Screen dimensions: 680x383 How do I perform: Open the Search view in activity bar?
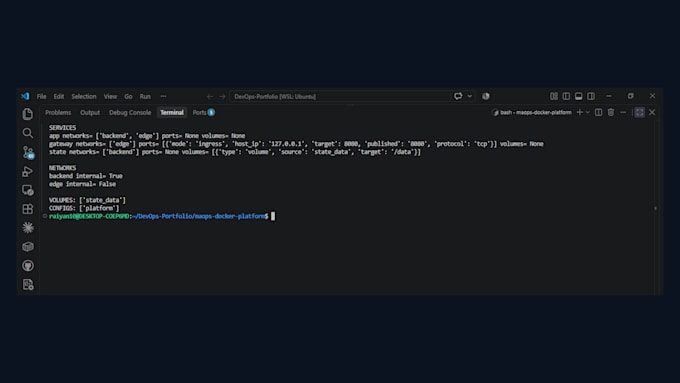click(x=28, y=133)
